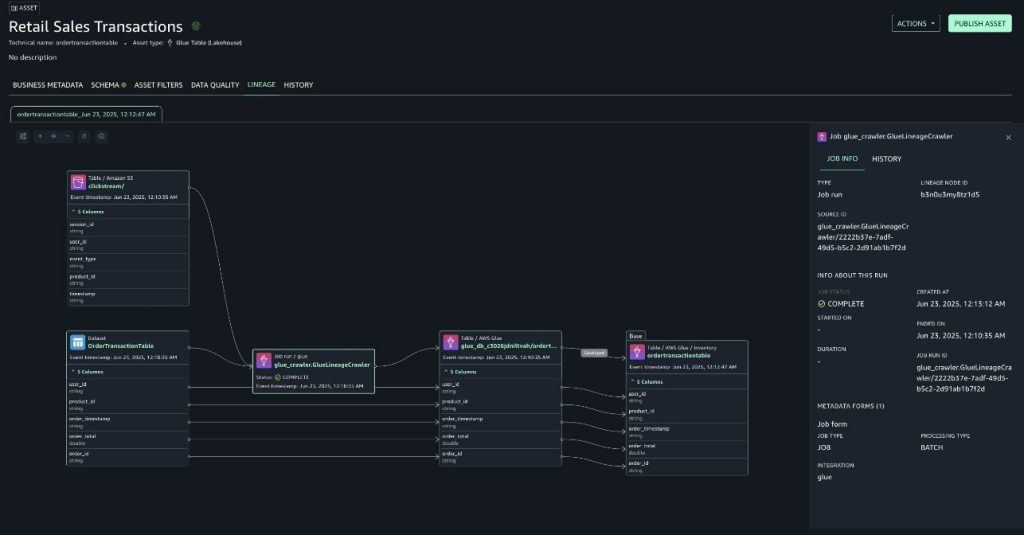Click the Cataloged edge label

(594, 353)
